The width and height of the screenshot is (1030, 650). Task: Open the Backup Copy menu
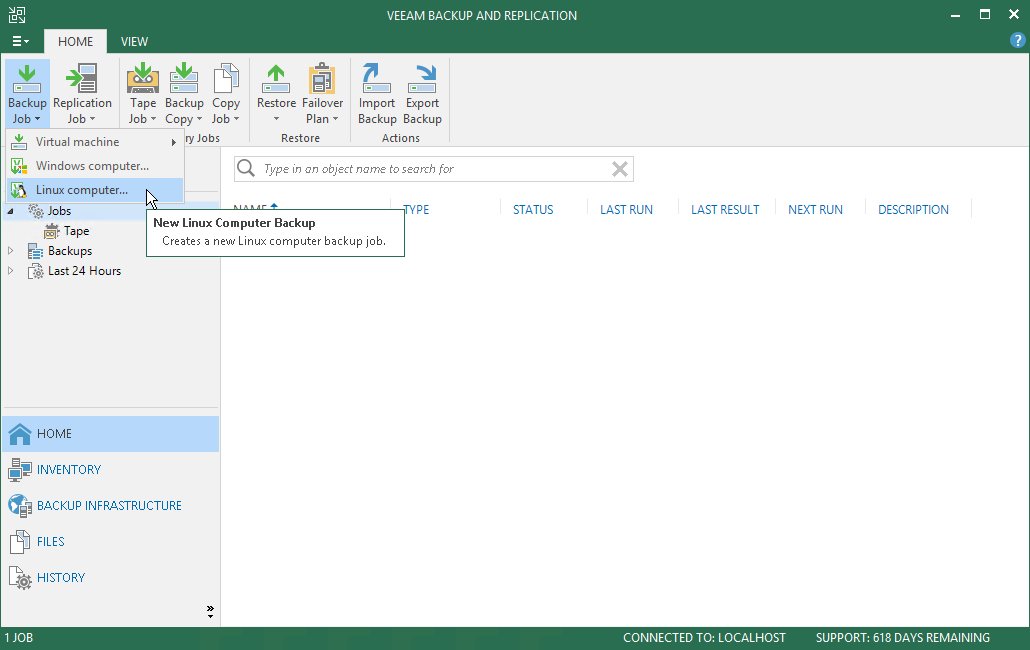pos(184,94)
